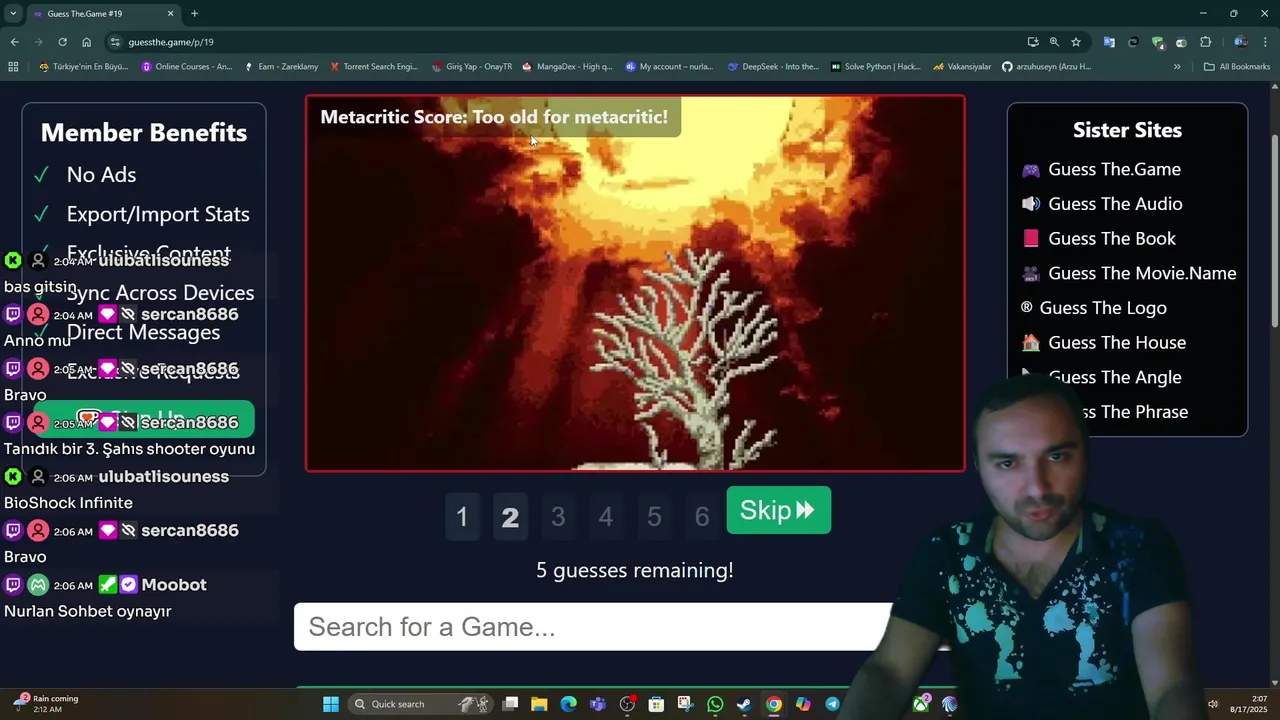Open Torrent Search Engi... bookmark
Image resolution: width=1280 pixels, height=720 pixels.
[x=374, y=67]
